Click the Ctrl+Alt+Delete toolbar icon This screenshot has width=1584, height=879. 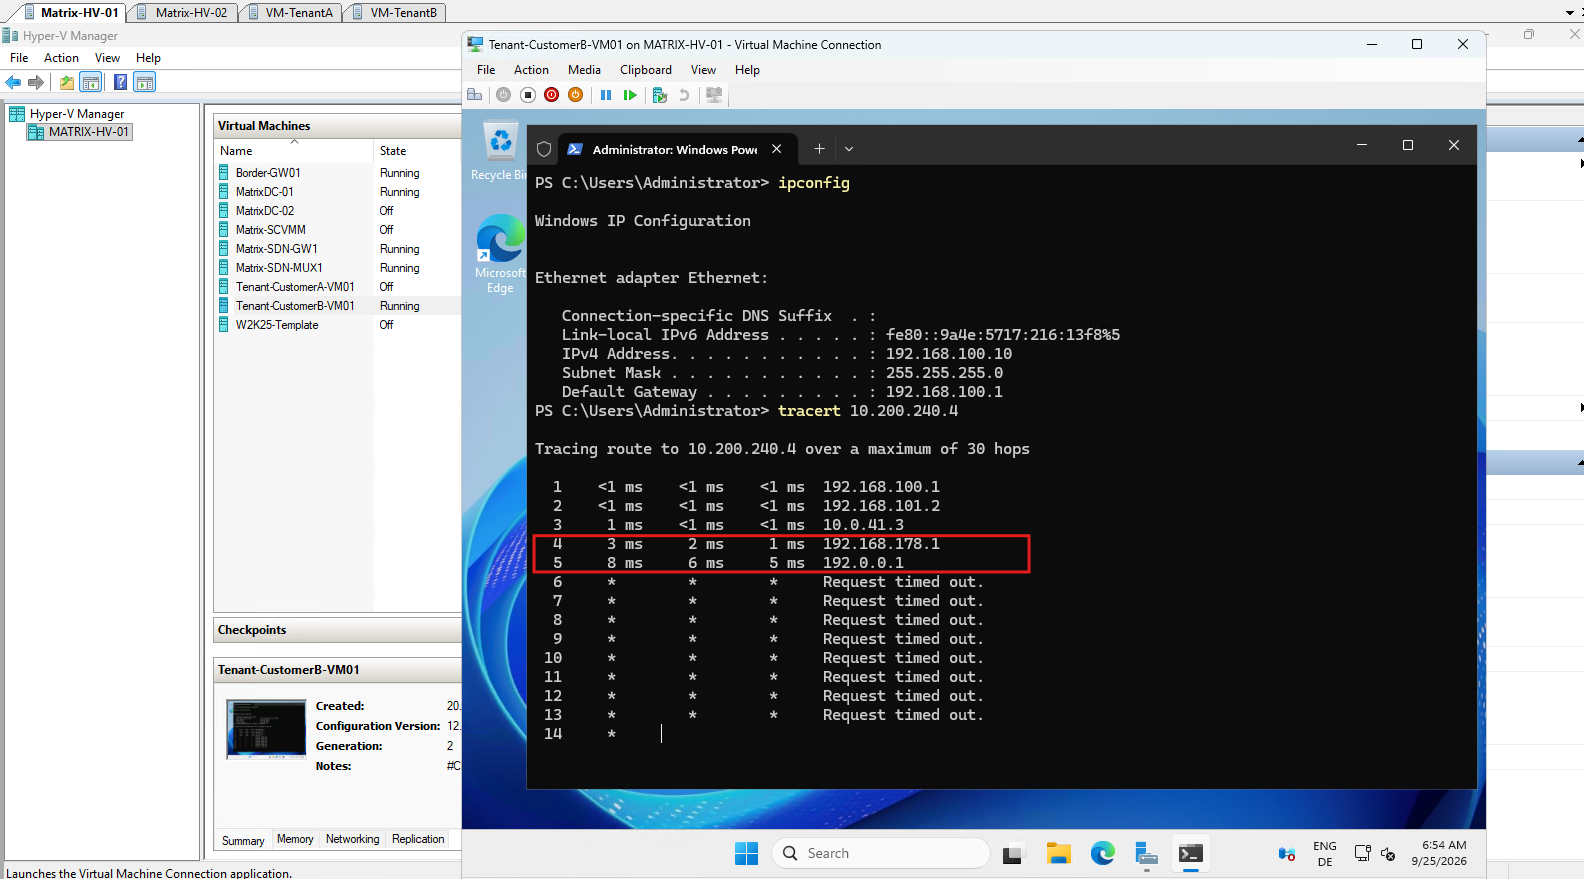coord(475,95)
